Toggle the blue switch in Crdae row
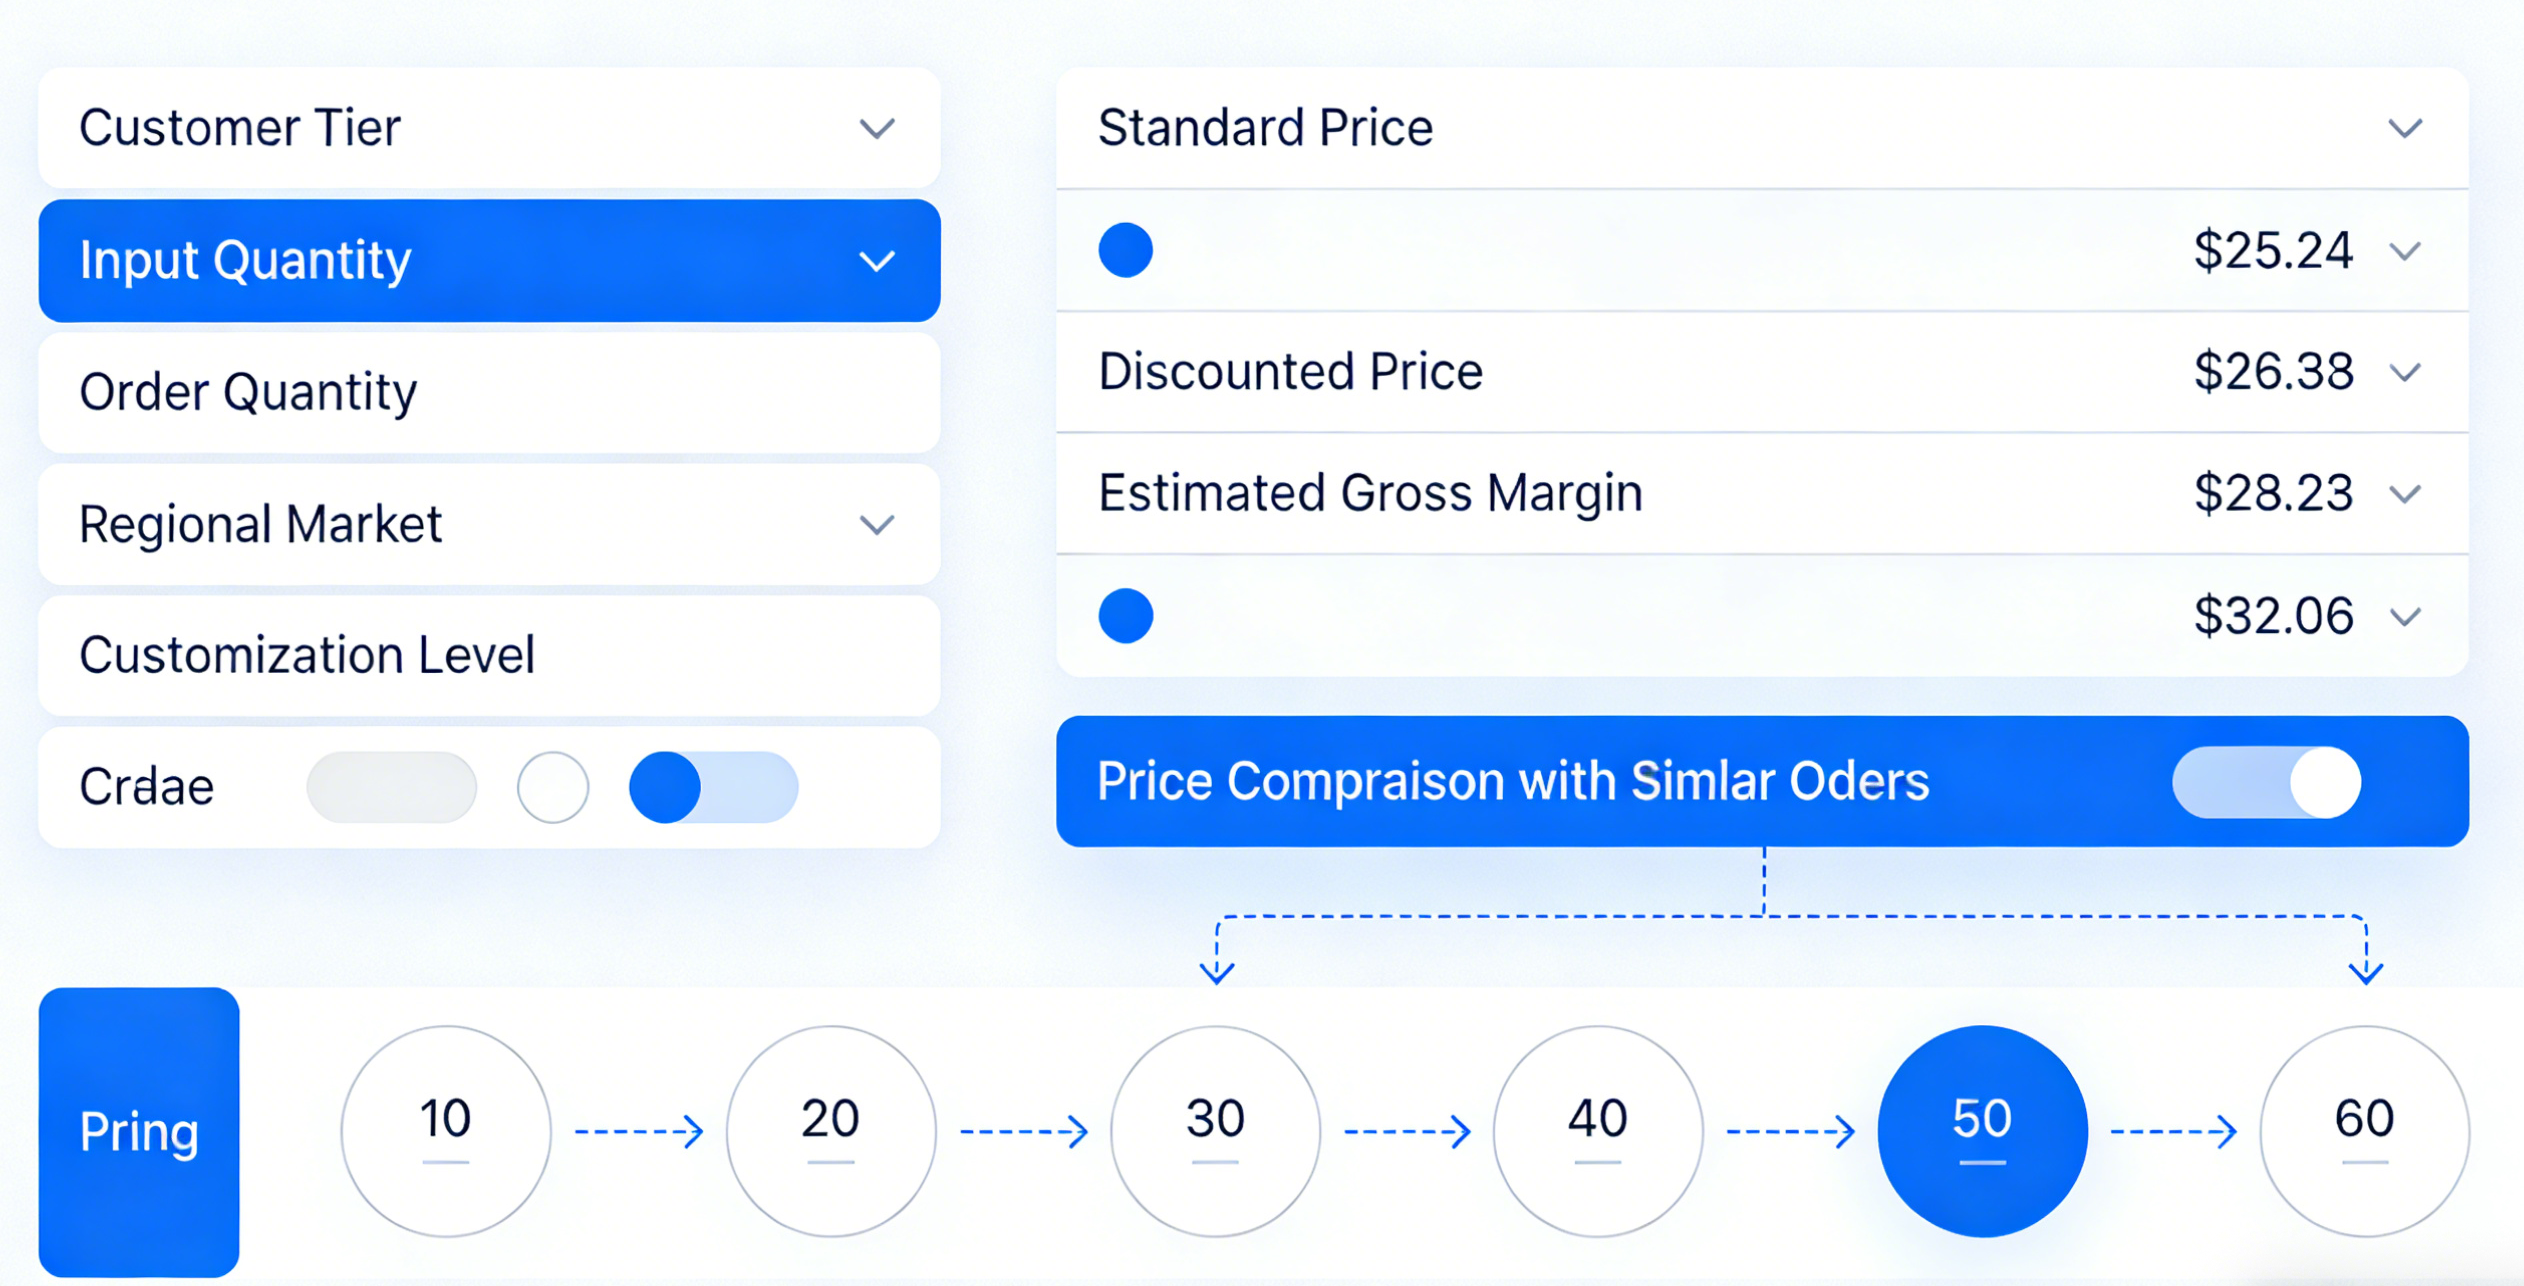This screenshot has width=2524, height=1286. pos(713,787)
